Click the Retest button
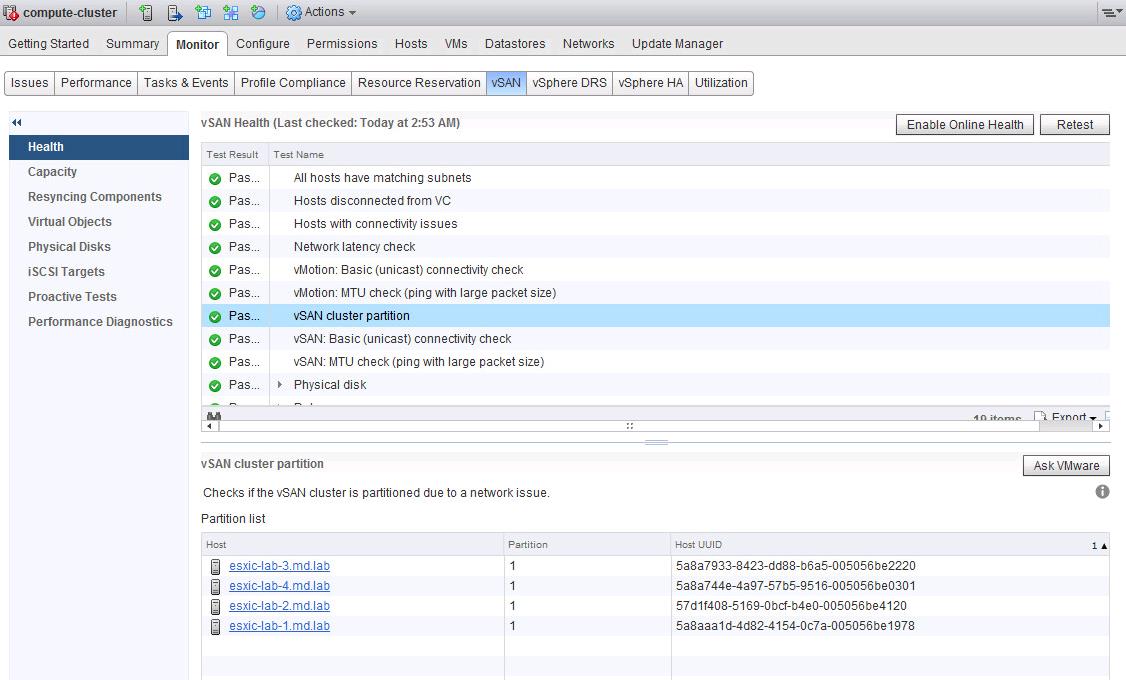This screenshot has height=680, width=1126. (1074, 124)
